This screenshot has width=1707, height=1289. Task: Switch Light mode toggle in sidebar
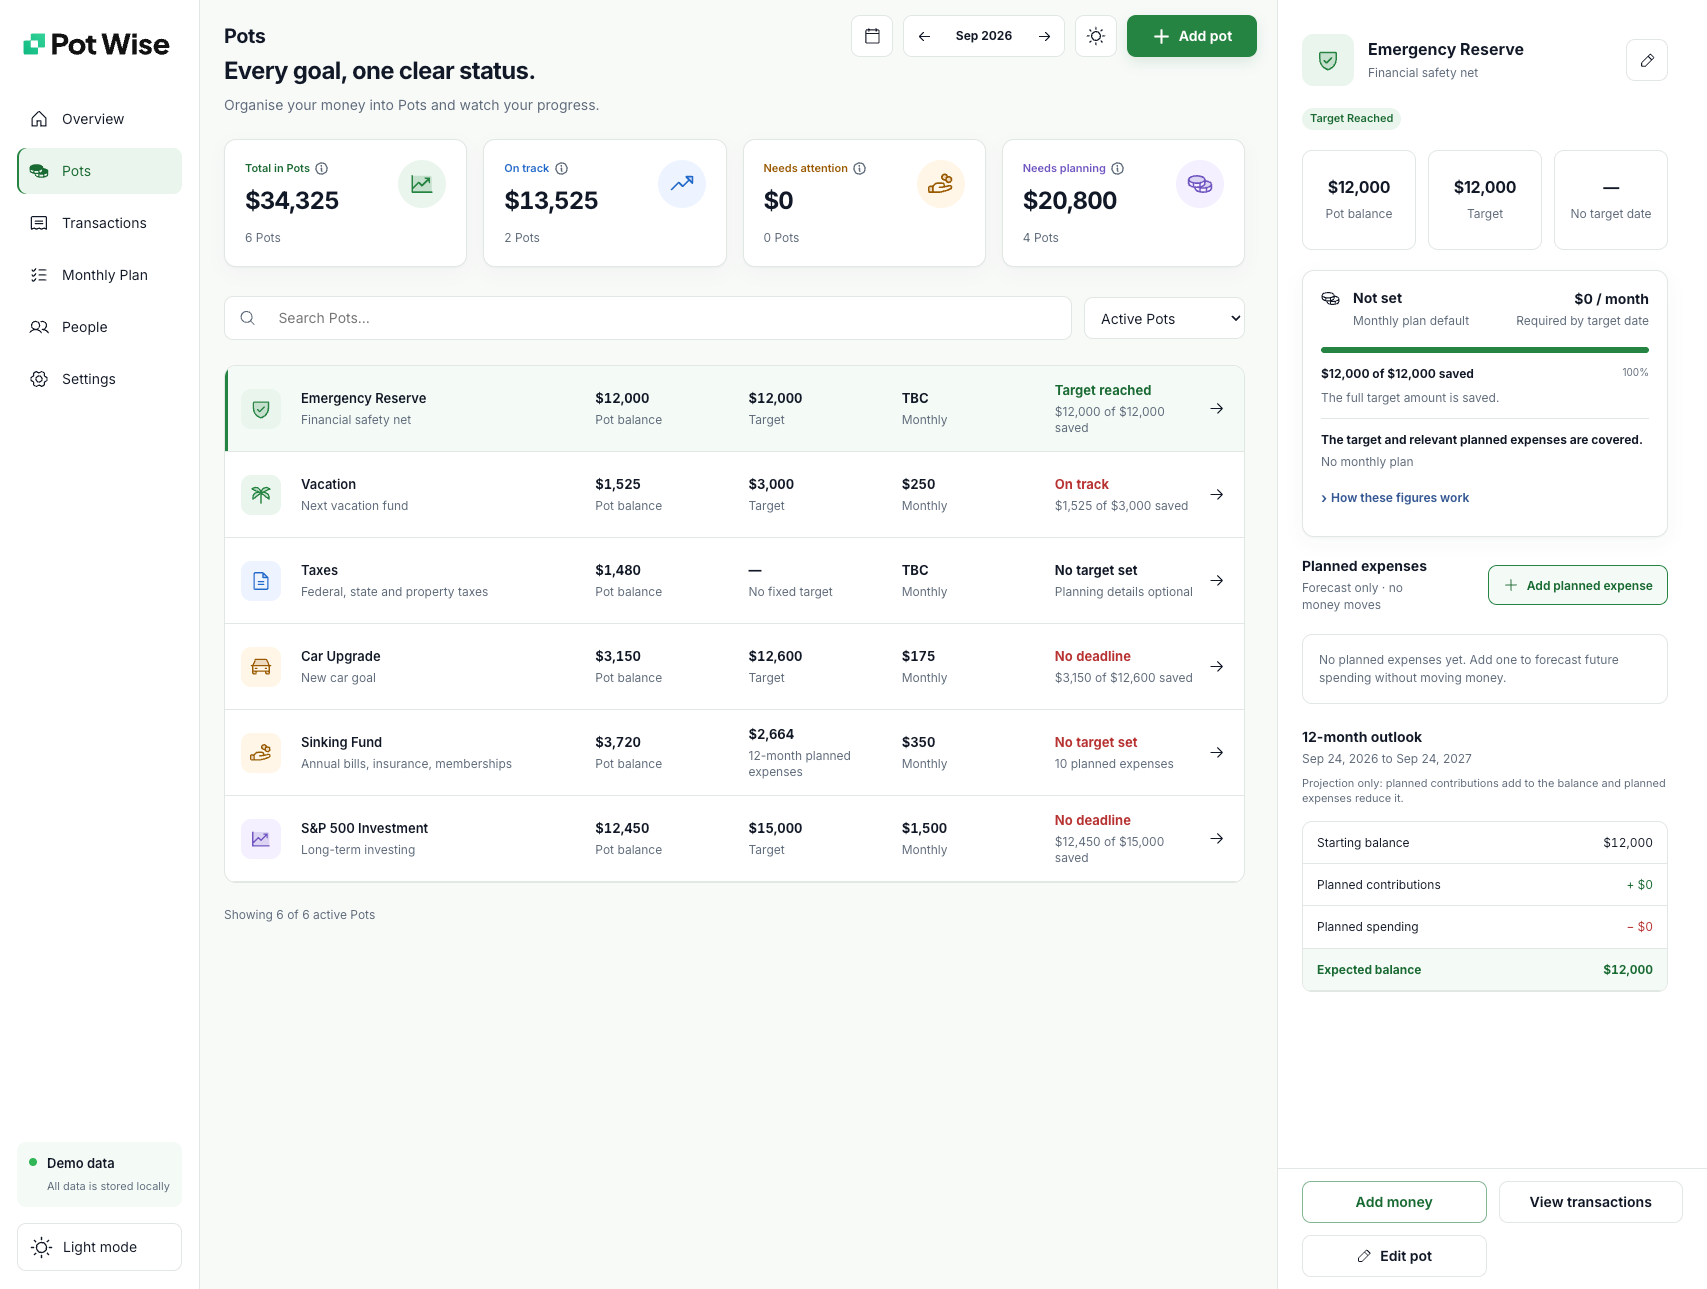(x=99, y=1247)
